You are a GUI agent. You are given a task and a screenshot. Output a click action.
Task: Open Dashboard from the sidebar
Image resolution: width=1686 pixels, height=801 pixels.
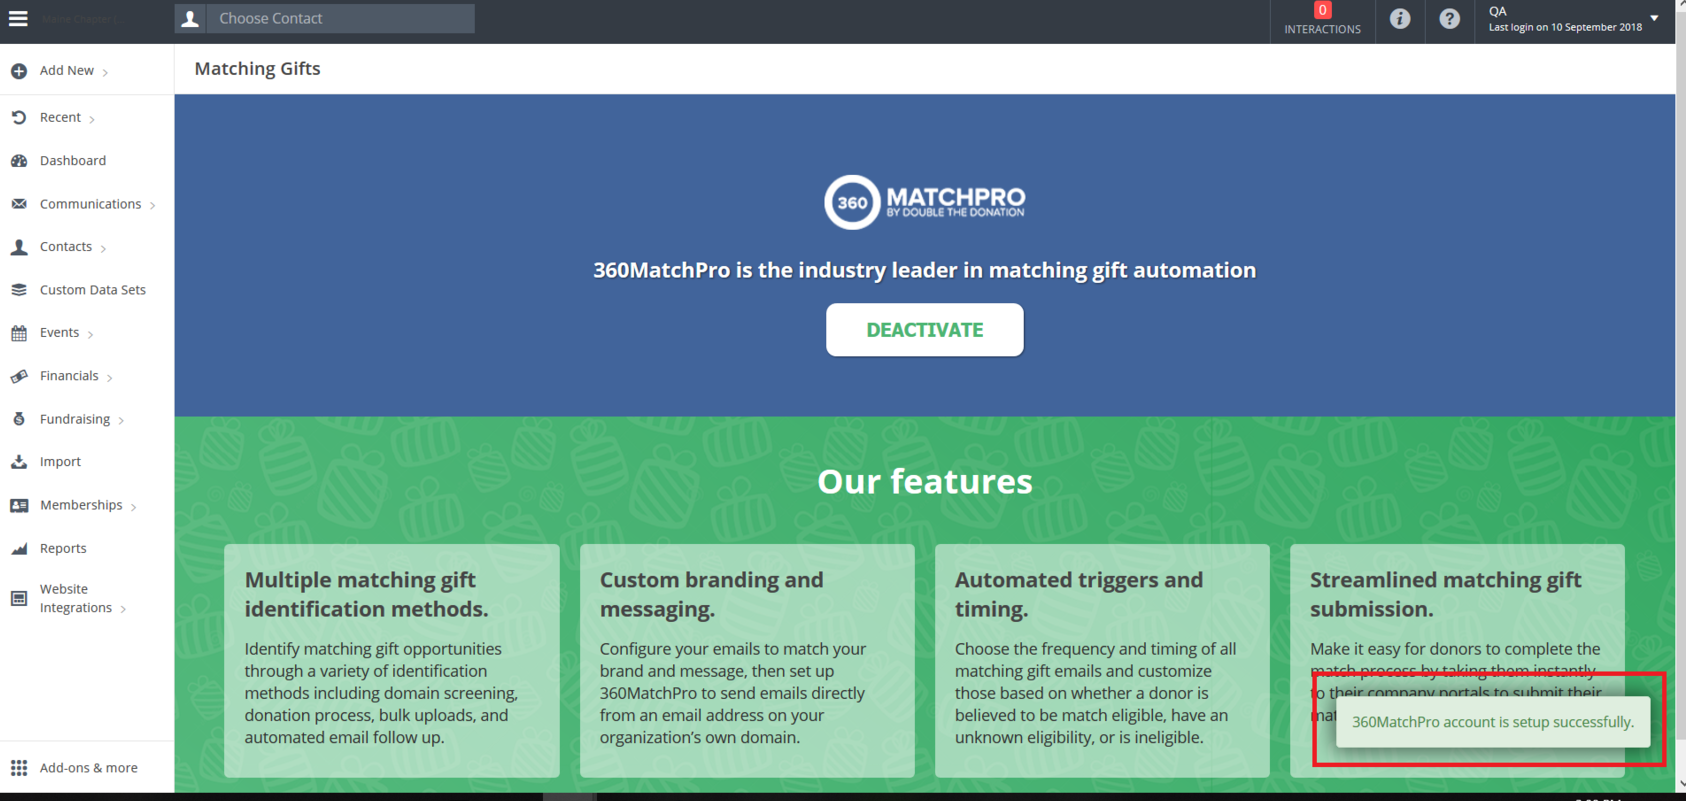tap(73, 160)
